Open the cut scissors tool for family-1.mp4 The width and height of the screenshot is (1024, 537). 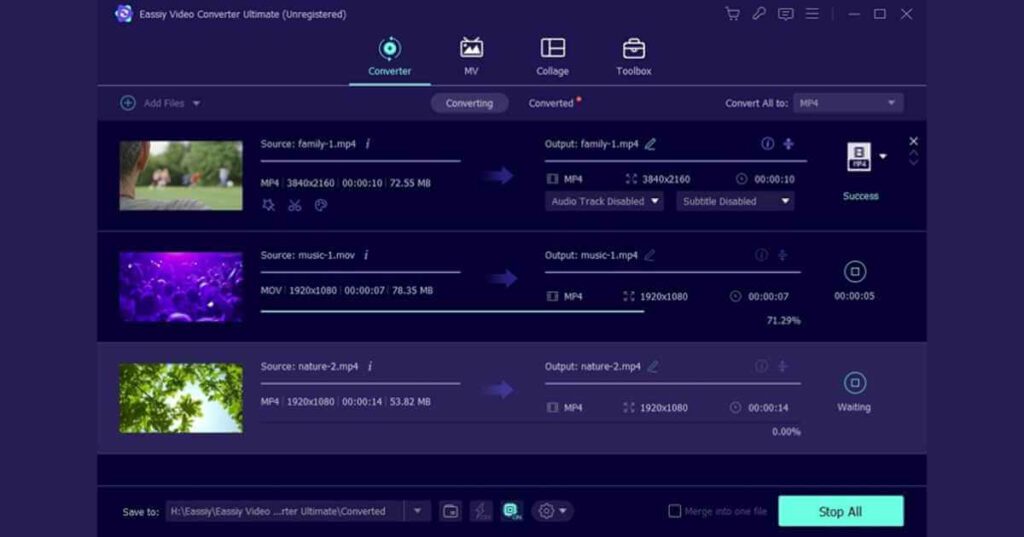coord(295,205)
